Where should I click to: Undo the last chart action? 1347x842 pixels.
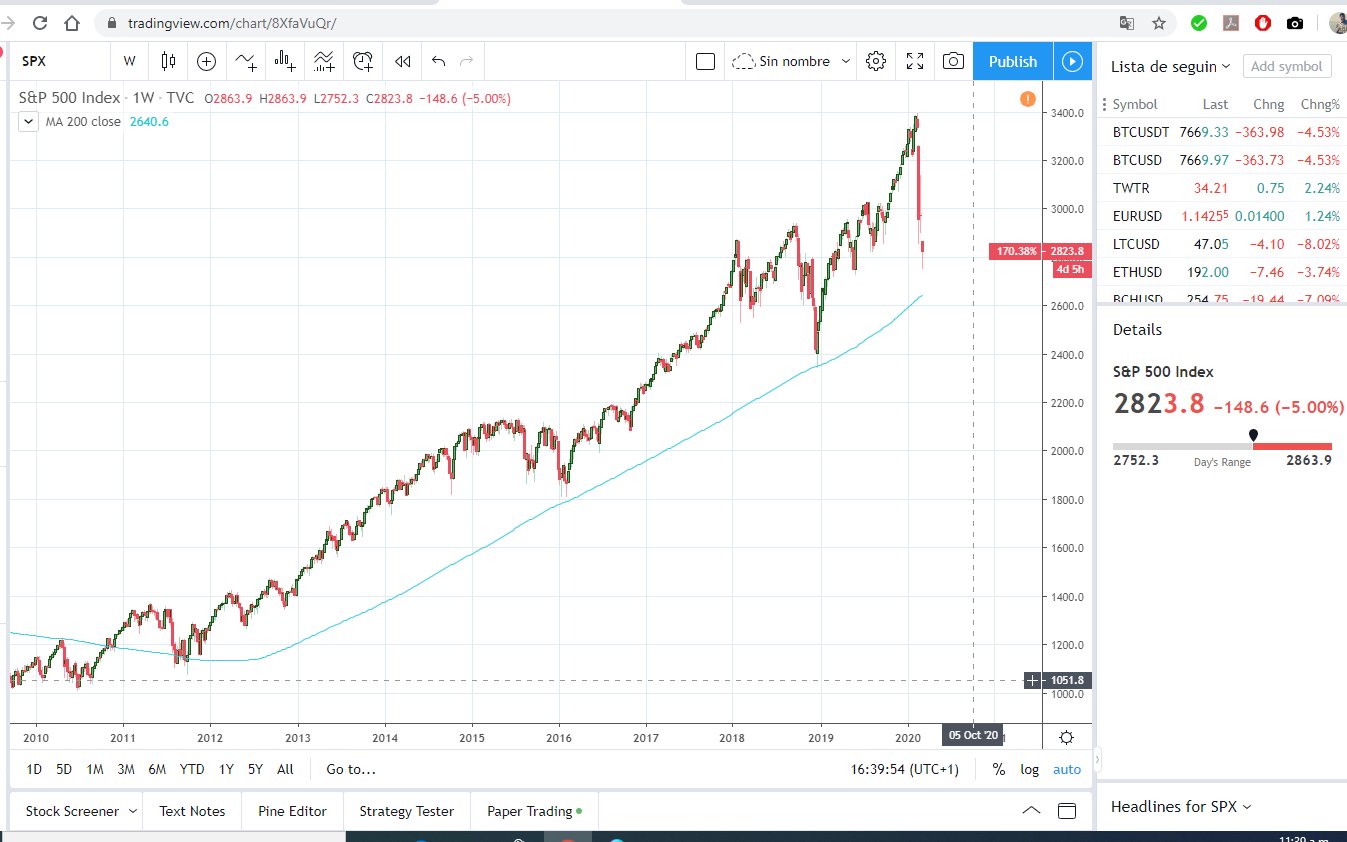(438, 61)
